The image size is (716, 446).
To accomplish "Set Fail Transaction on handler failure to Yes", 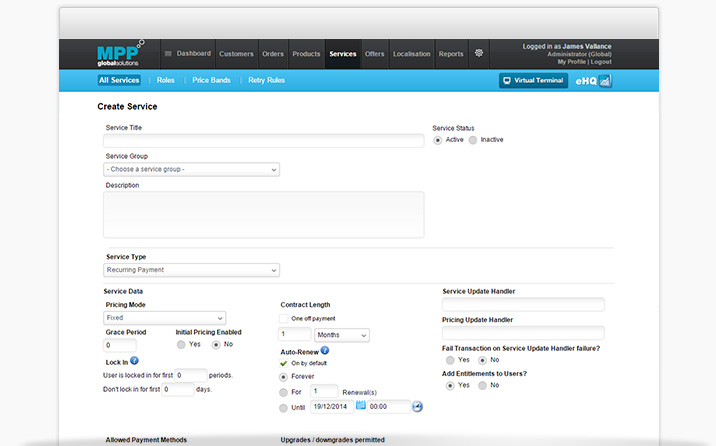I will (450, 361).
